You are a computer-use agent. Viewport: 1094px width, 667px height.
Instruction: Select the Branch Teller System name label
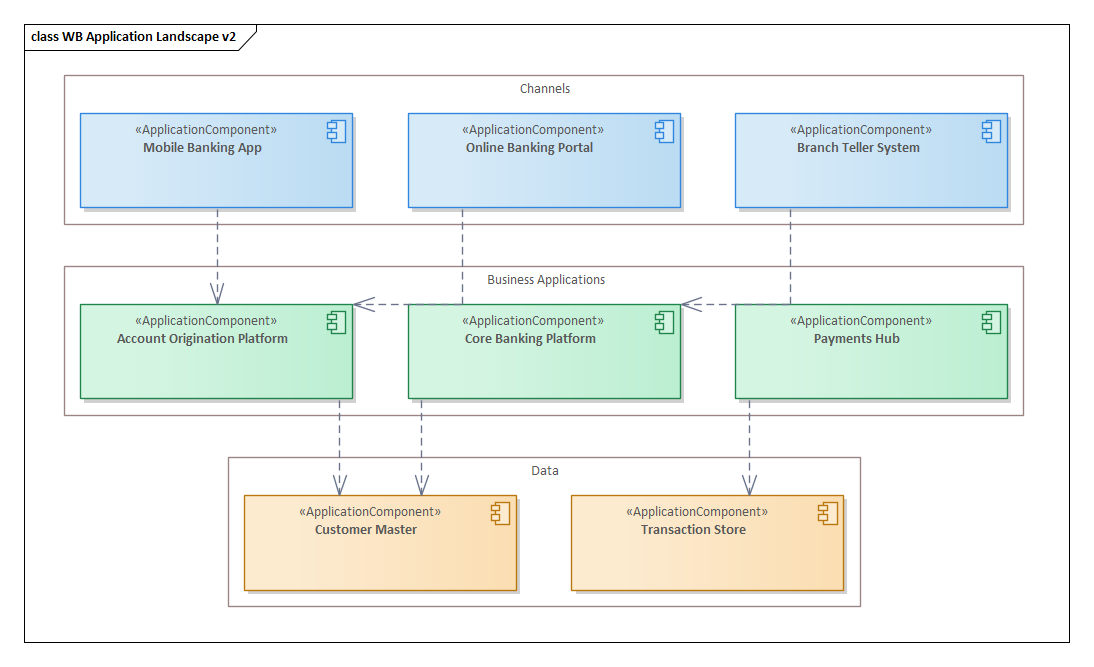[x=858, y=148]
